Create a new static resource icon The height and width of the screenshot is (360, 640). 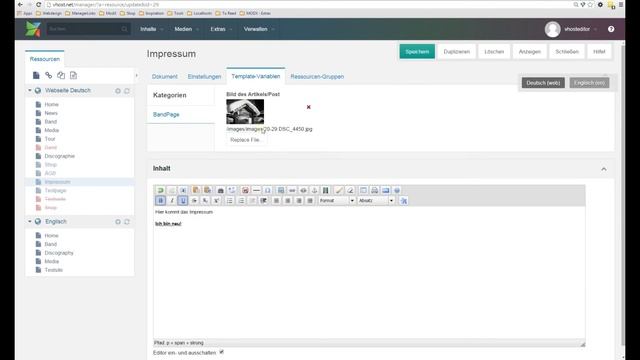tap(73, 75)
